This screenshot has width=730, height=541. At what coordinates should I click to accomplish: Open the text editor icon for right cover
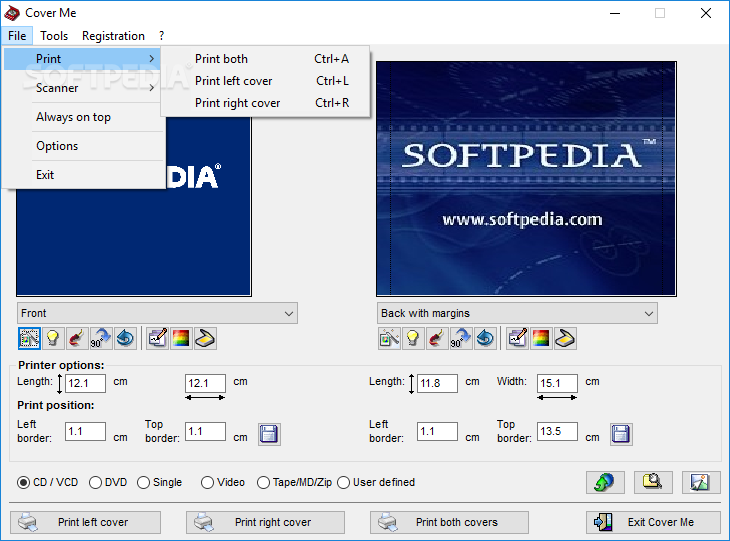point(518,338)
